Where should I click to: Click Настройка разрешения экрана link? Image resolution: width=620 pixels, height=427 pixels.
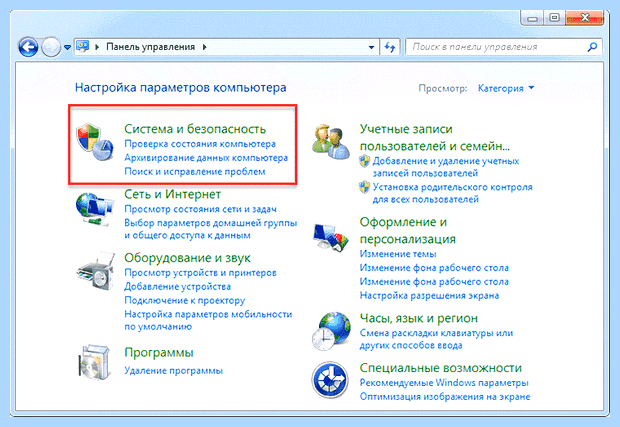[x=429, y=295]
